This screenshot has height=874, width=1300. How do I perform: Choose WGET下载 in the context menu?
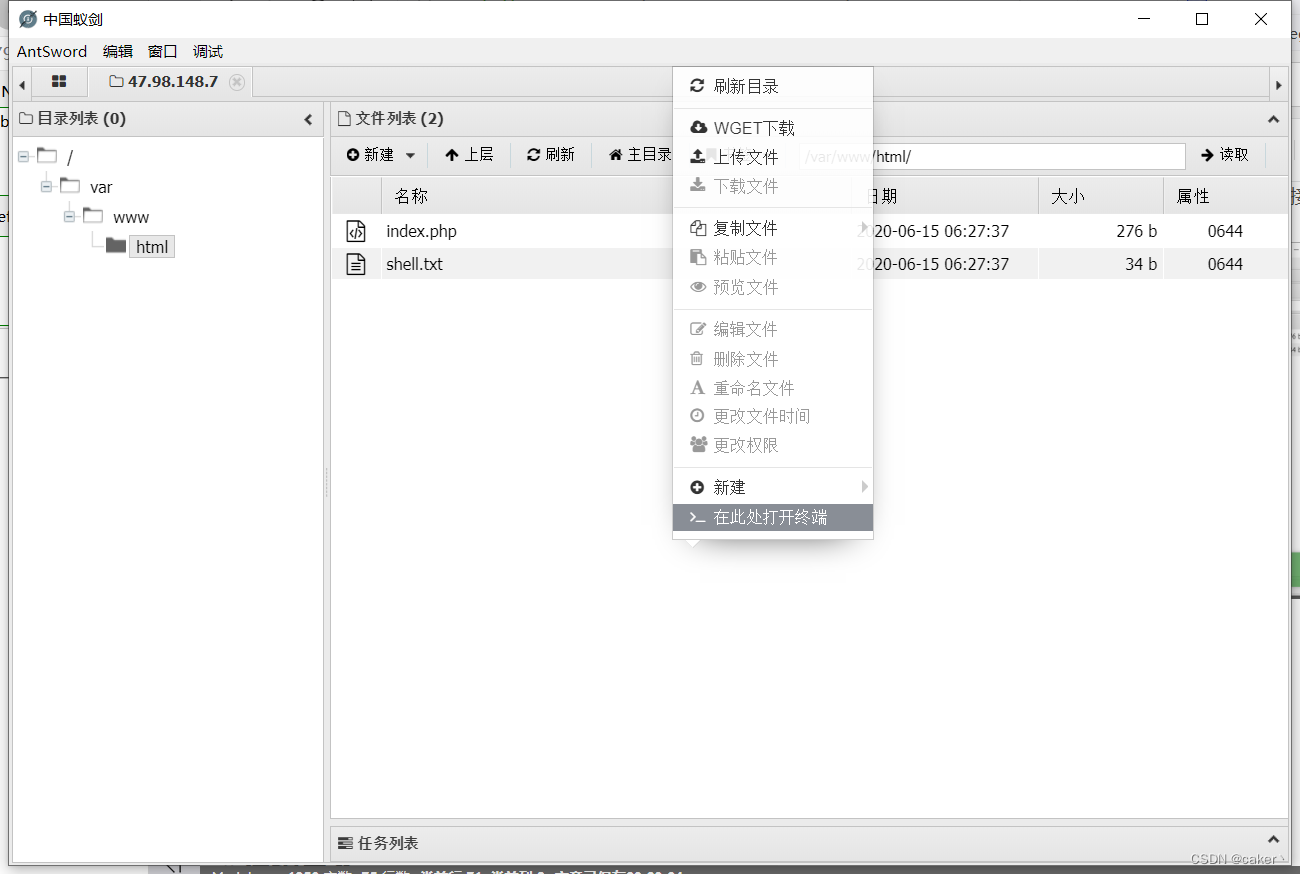pyautogui.click(x=773, y=128)
